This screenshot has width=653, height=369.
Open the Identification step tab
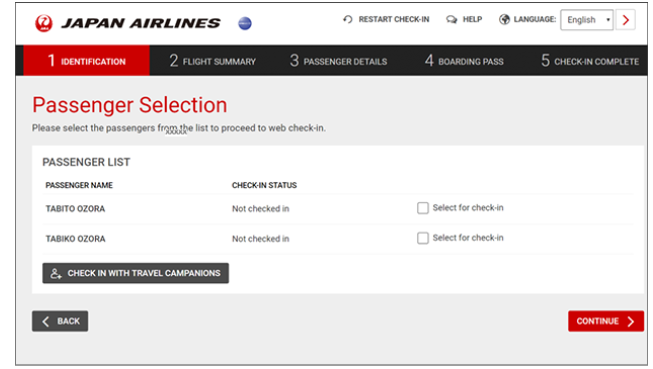87,60
